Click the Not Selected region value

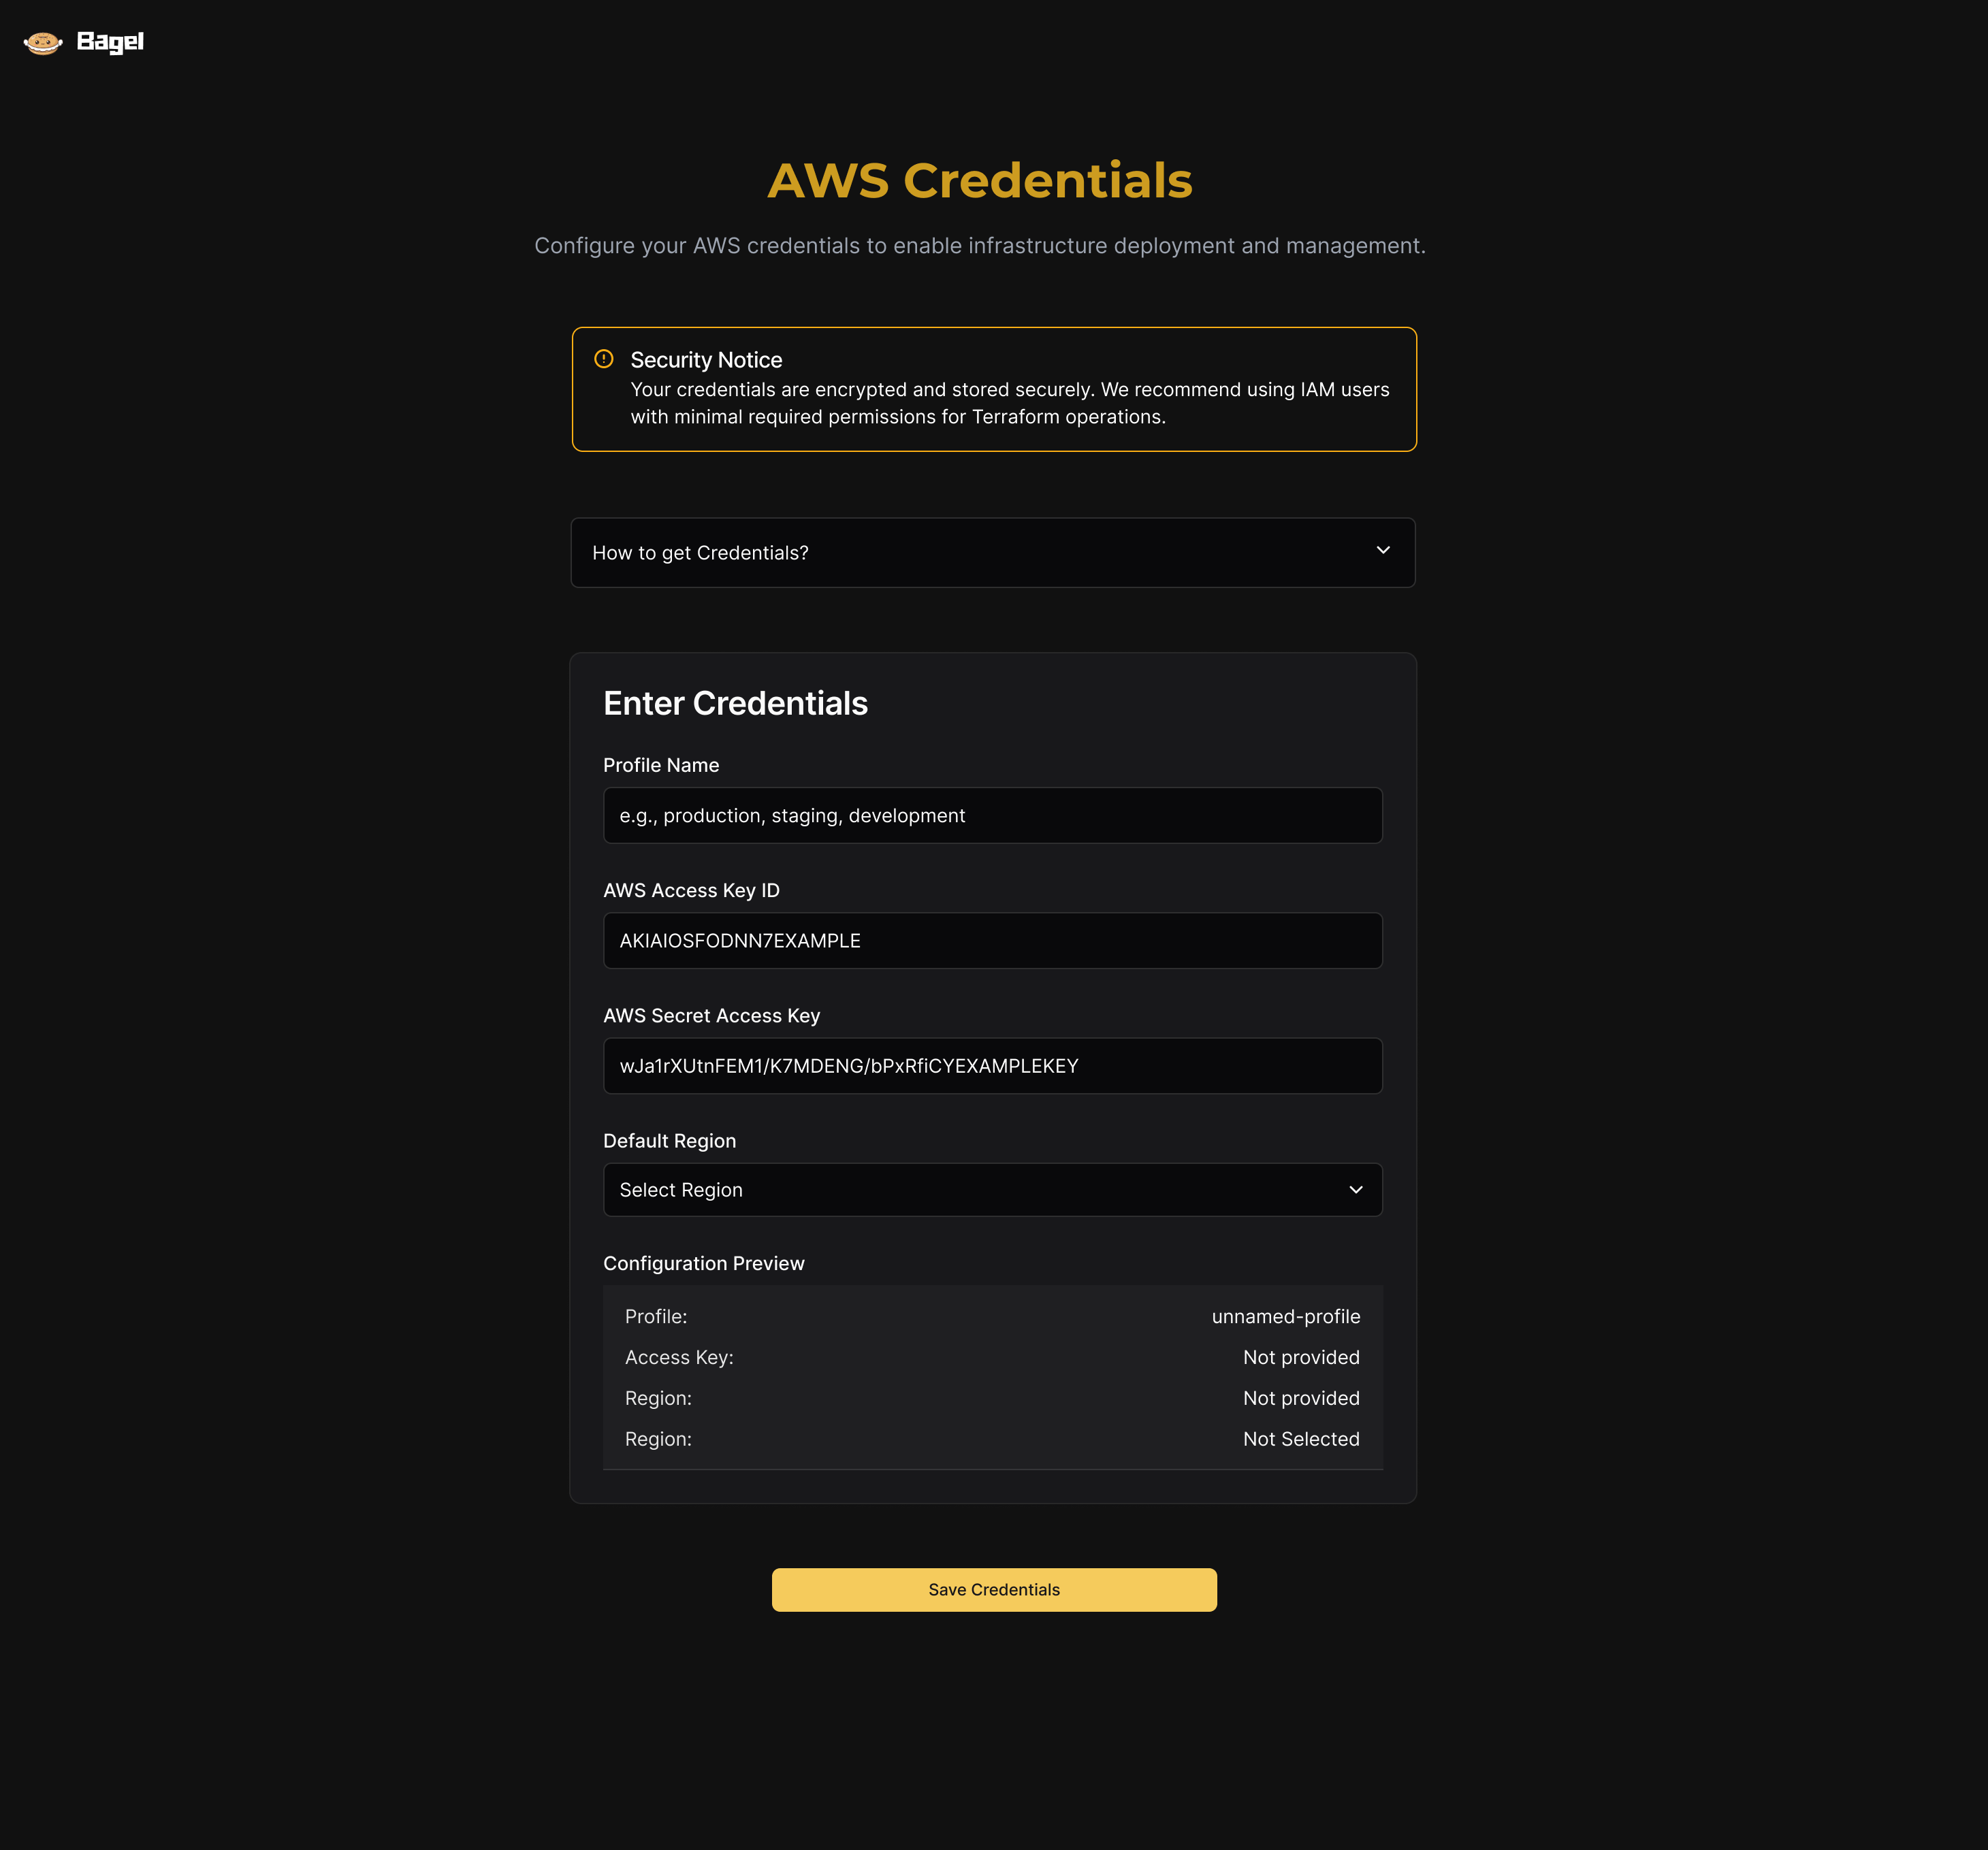coord(1301,1439)
